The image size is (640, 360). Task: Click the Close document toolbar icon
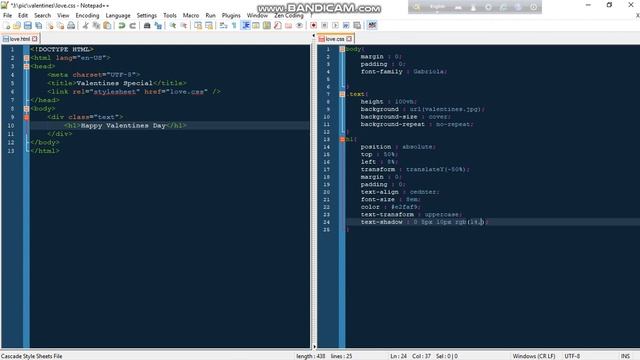50,25
